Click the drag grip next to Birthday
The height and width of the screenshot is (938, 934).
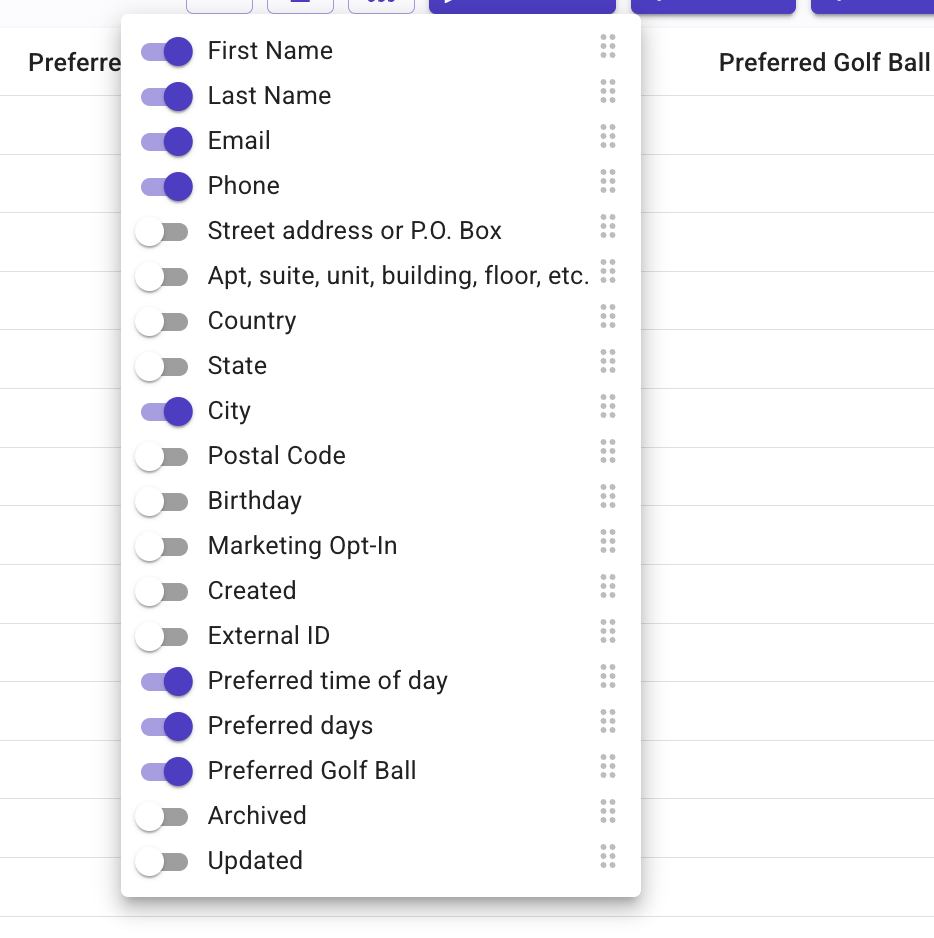(607, 496)
